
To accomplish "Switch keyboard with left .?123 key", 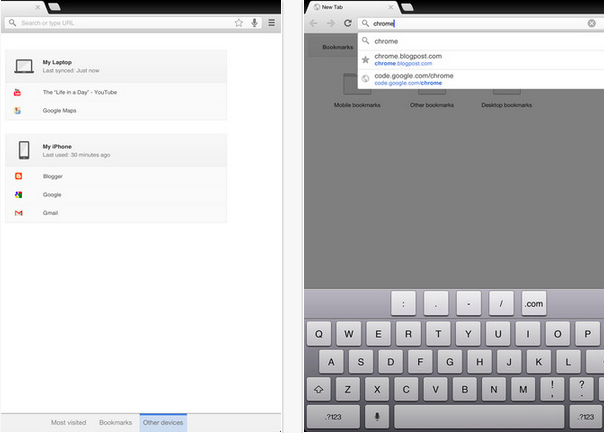I will pyautogui.click(x=333, y=417).
